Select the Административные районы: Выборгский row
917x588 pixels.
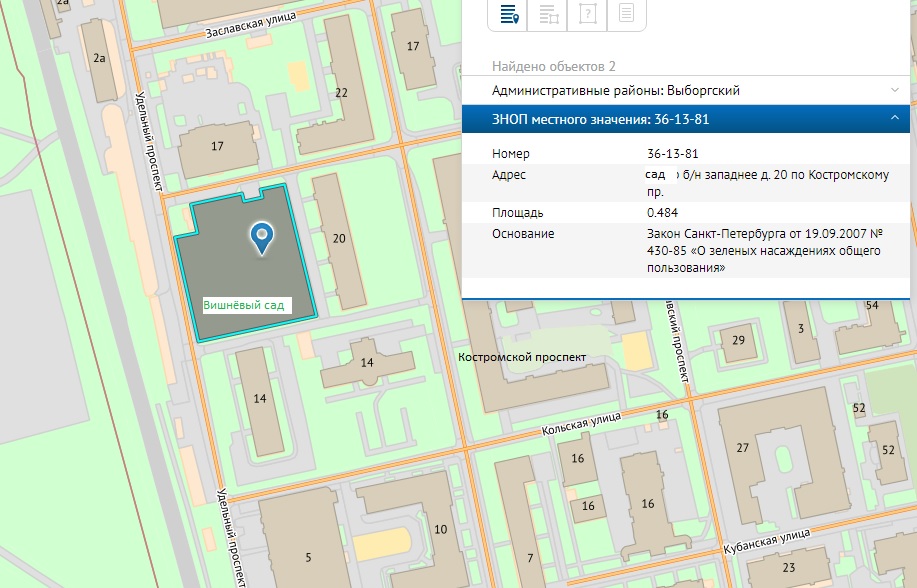coord(615,90)
